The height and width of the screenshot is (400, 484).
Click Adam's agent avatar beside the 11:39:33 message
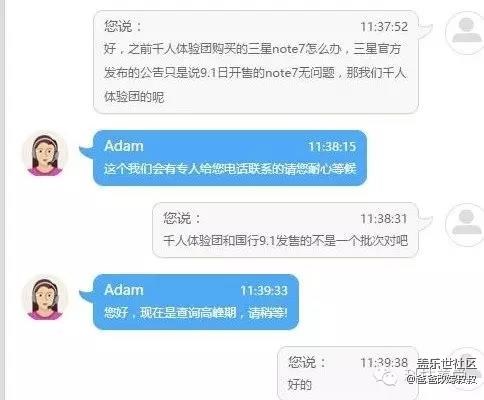click(x=45, y=298)
